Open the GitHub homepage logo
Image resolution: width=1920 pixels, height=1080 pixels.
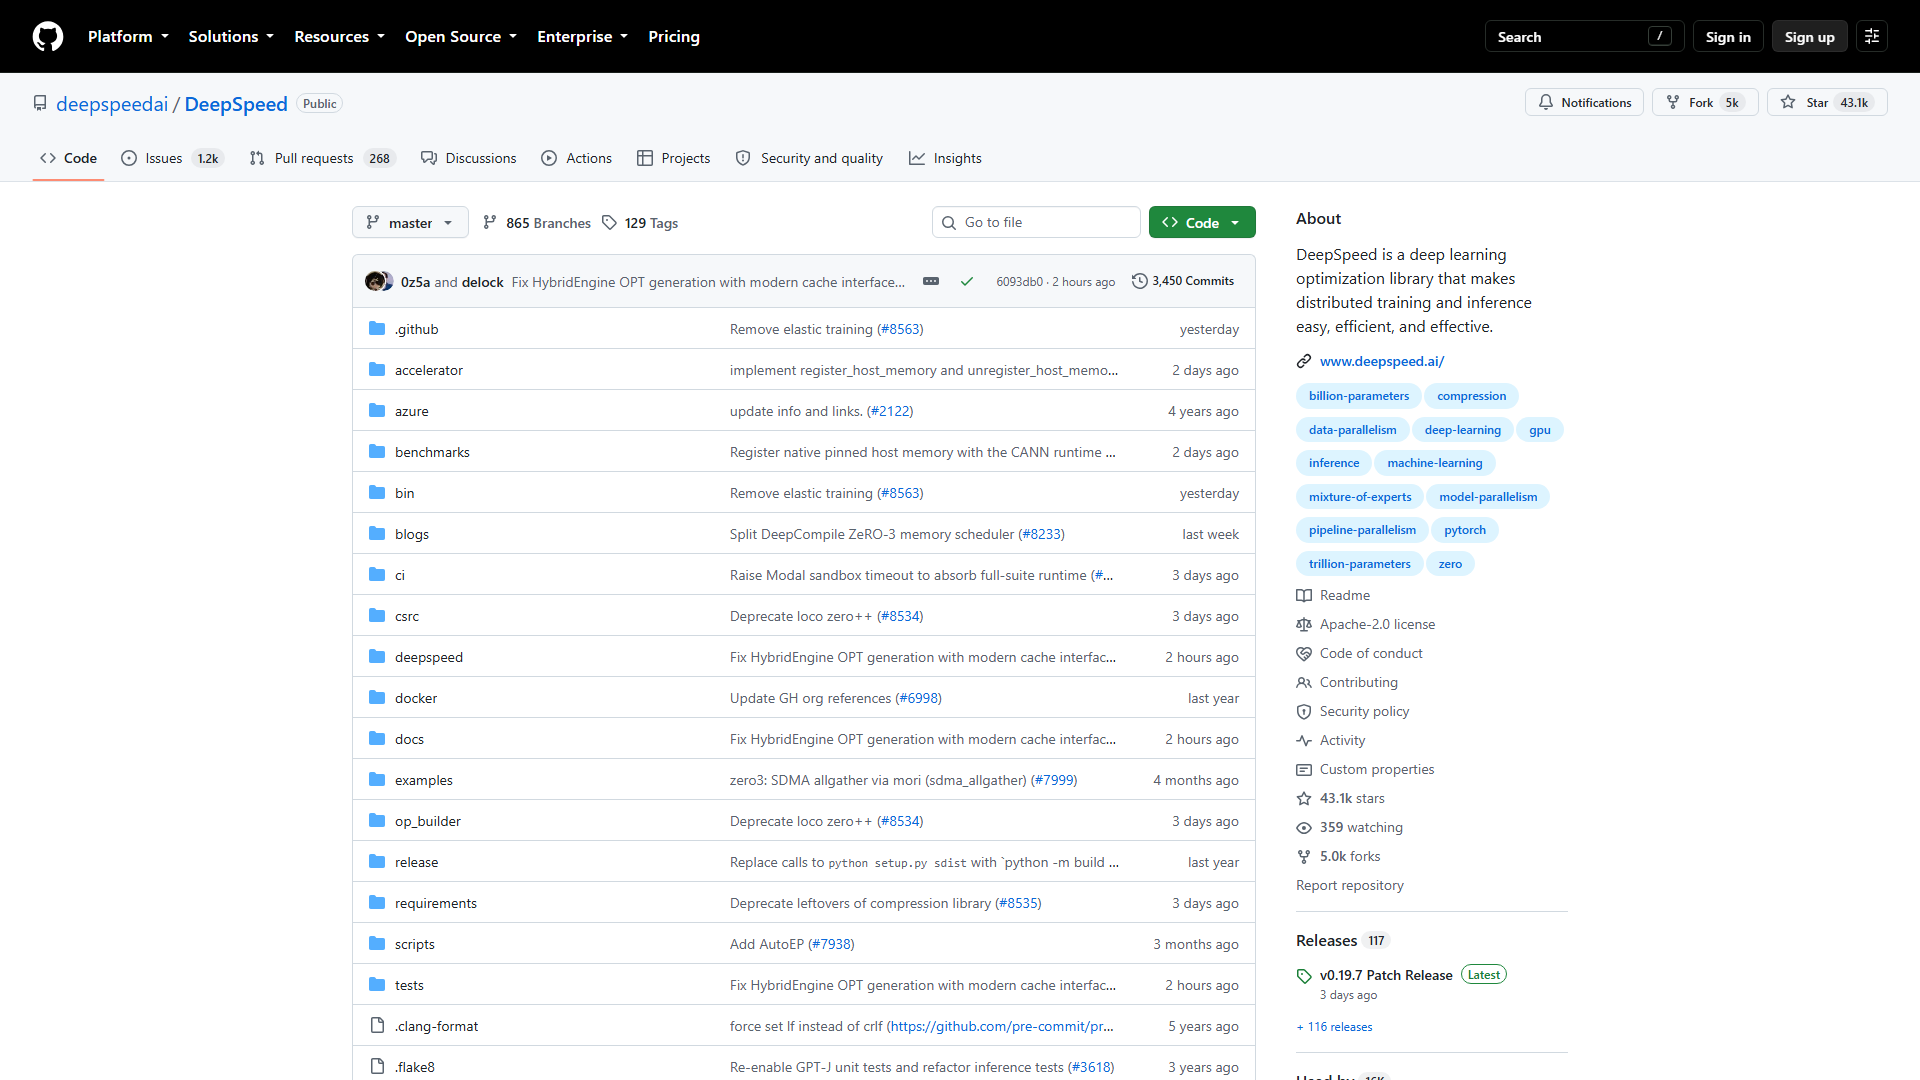[x=48, y=37]
